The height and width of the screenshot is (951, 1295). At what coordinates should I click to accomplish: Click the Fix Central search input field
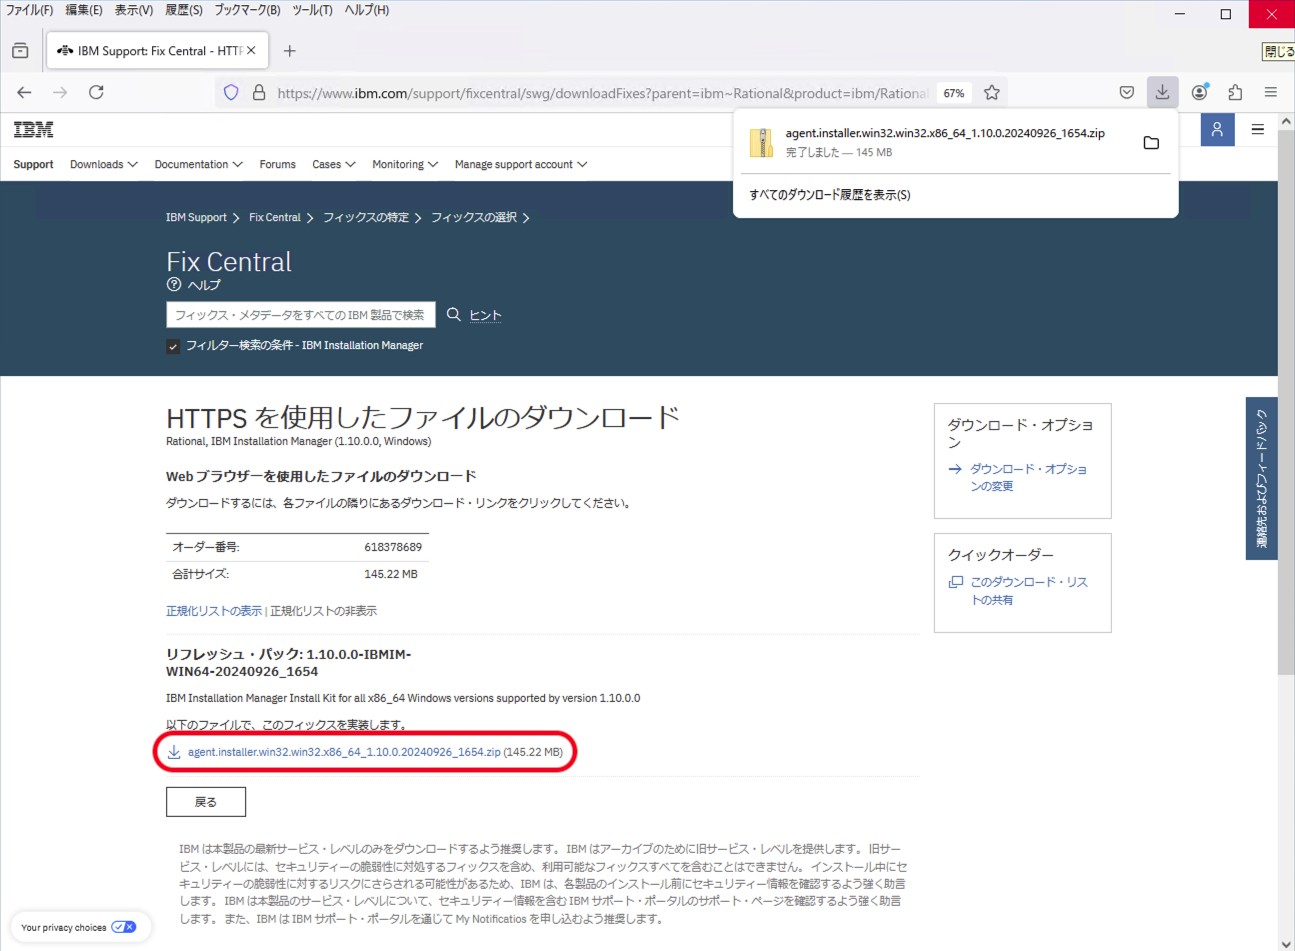(x=300, y=314)
